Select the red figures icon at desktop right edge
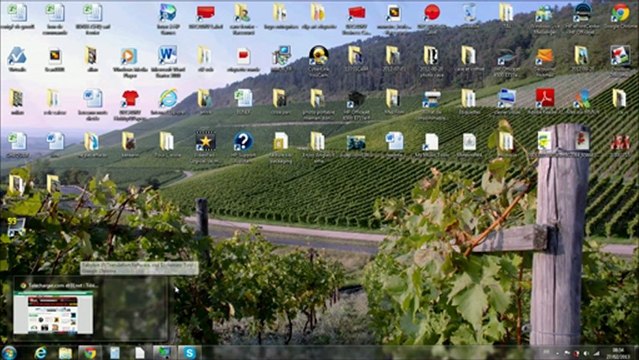Viewport: 639px width, 360px height. 619,142
